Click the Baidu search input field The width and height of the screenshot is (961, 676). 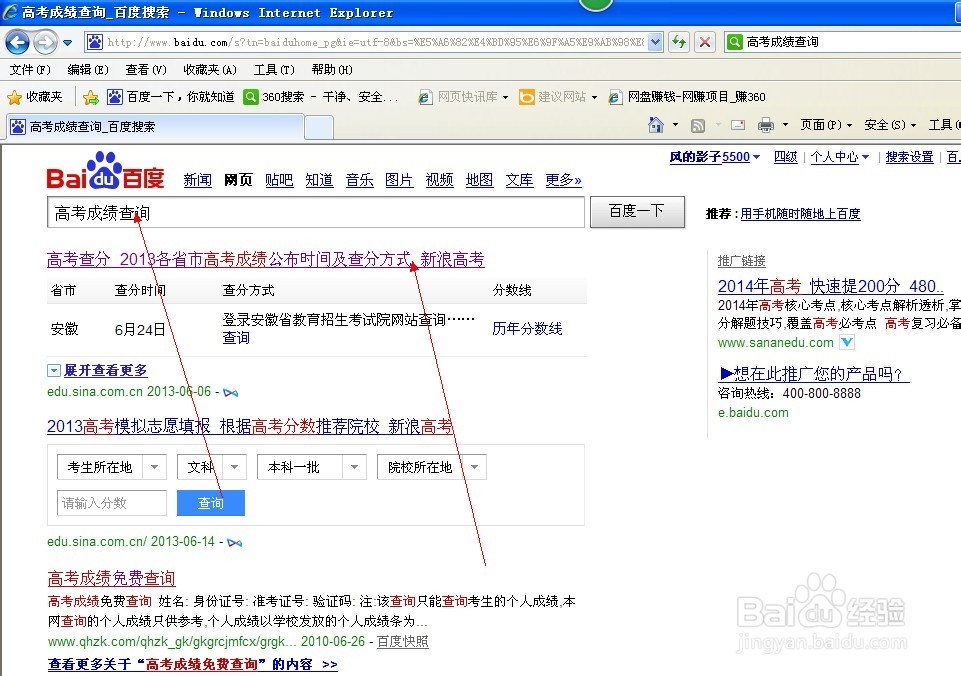click(316, 213)
